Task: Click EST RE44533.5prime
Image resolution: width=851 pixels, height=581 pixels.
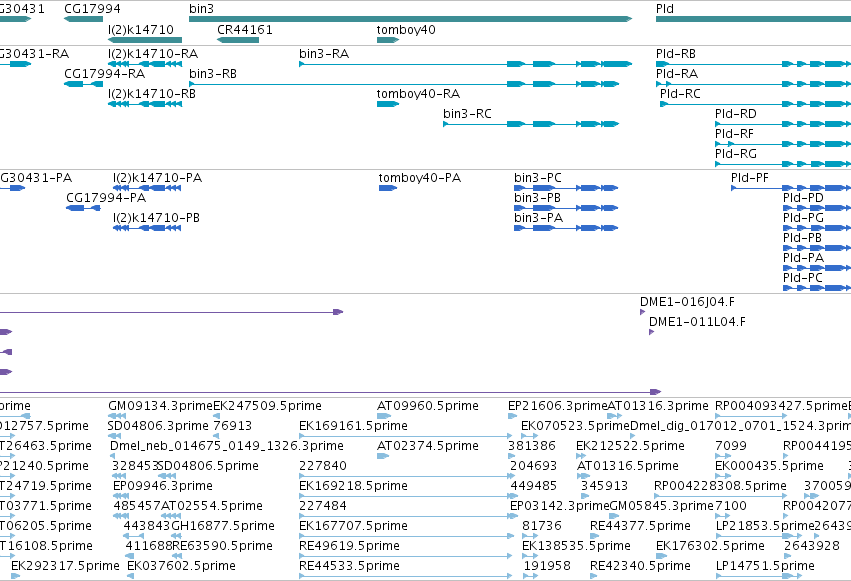Action: point(405,576)
